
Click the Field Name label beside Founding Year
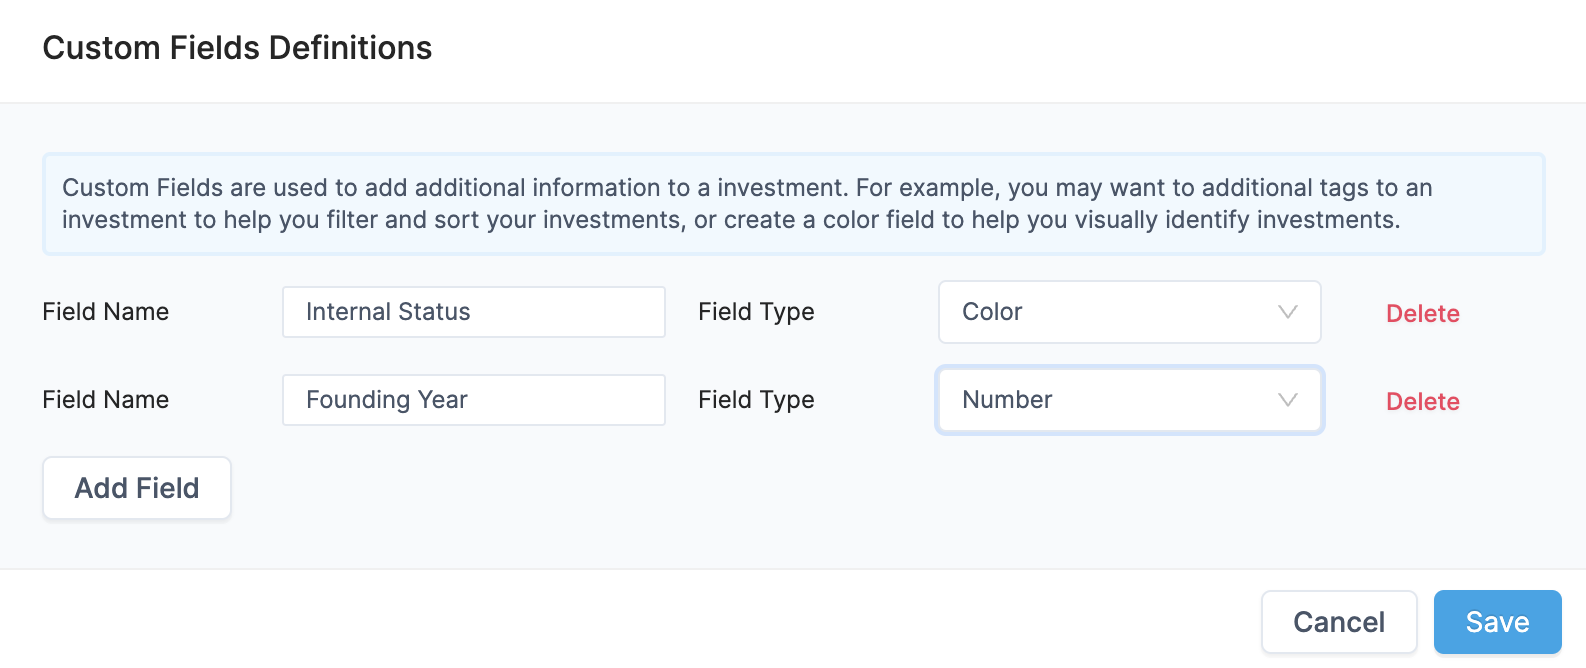pos(105,400)
